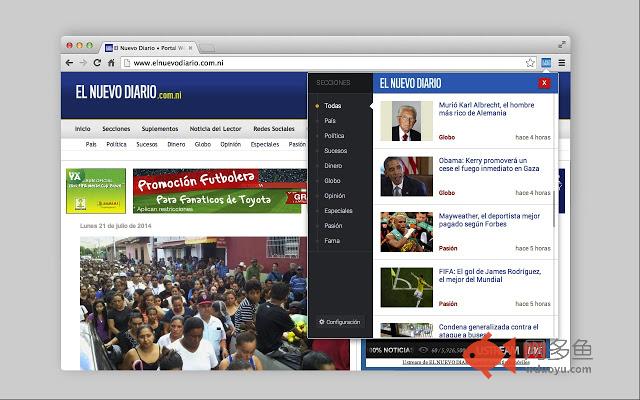Reload the page with the refresh icon
The image size is (640, 400).
[x=97, y=63]
